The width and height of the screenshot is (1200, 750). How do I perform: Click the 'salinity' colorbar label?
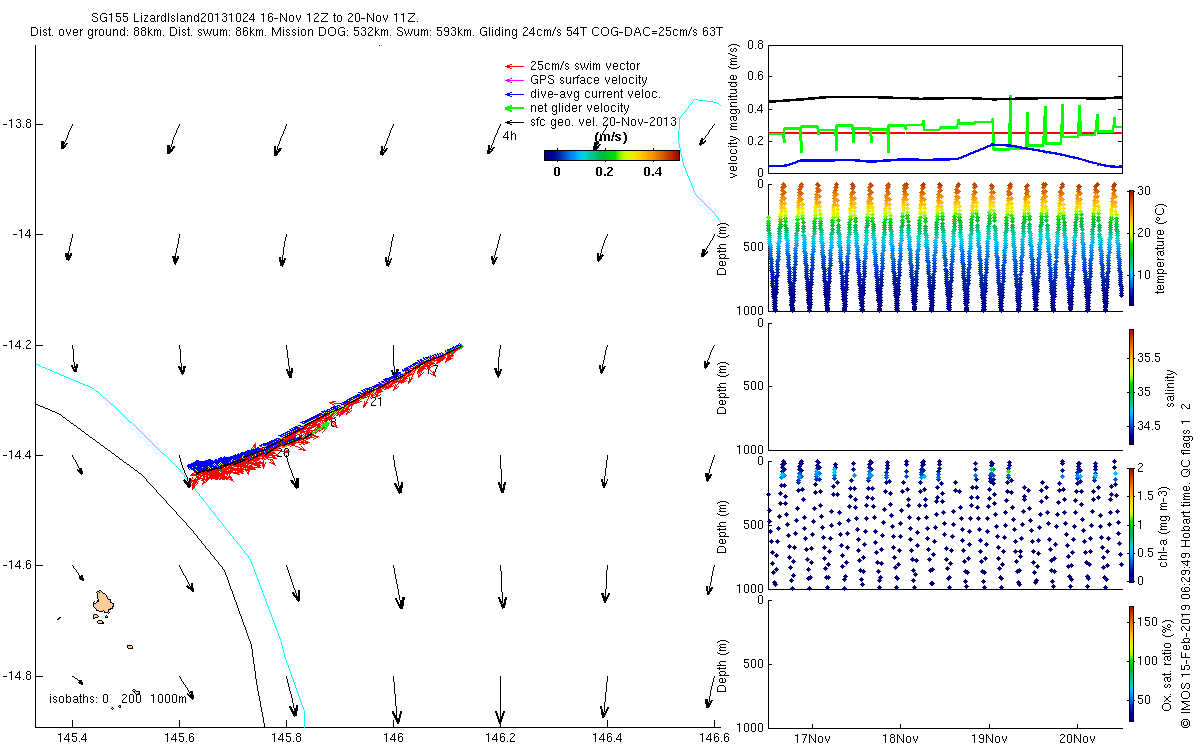tap(1171, 386)
